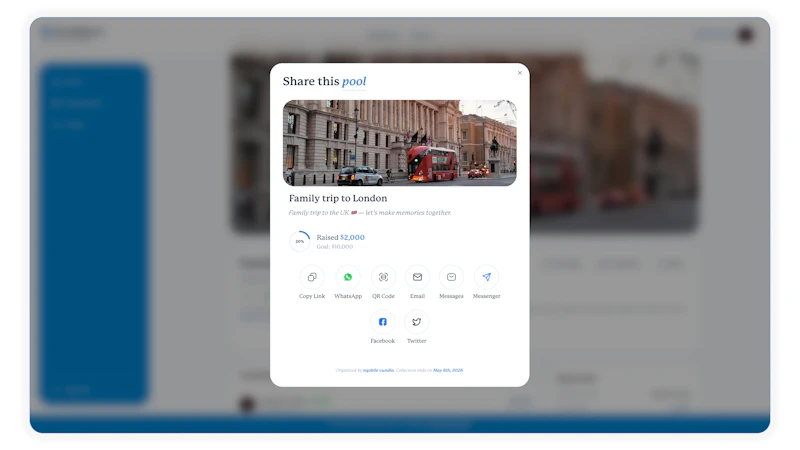Share the pool via WhatsApp icon
800x450 pixels.
(x=348, y=277)
